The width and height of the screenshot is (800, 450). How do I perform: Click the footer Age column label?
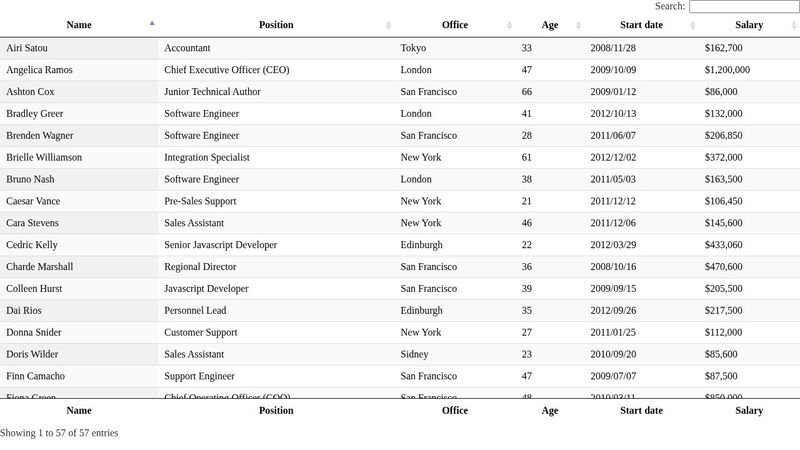pyautogui.click(x=550, y=410)
